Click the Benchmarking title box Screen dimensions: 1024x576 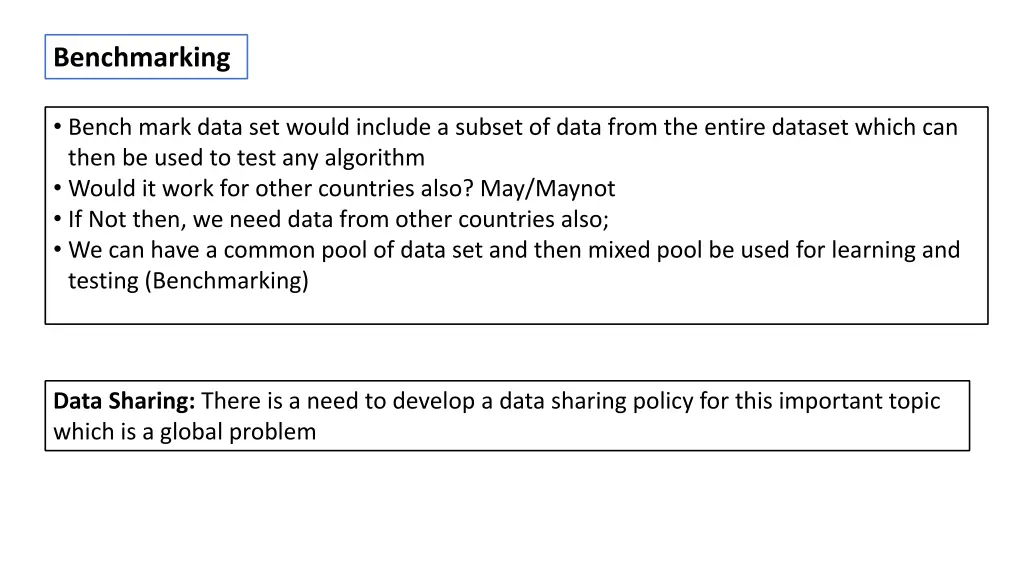(x=146, y=57)
